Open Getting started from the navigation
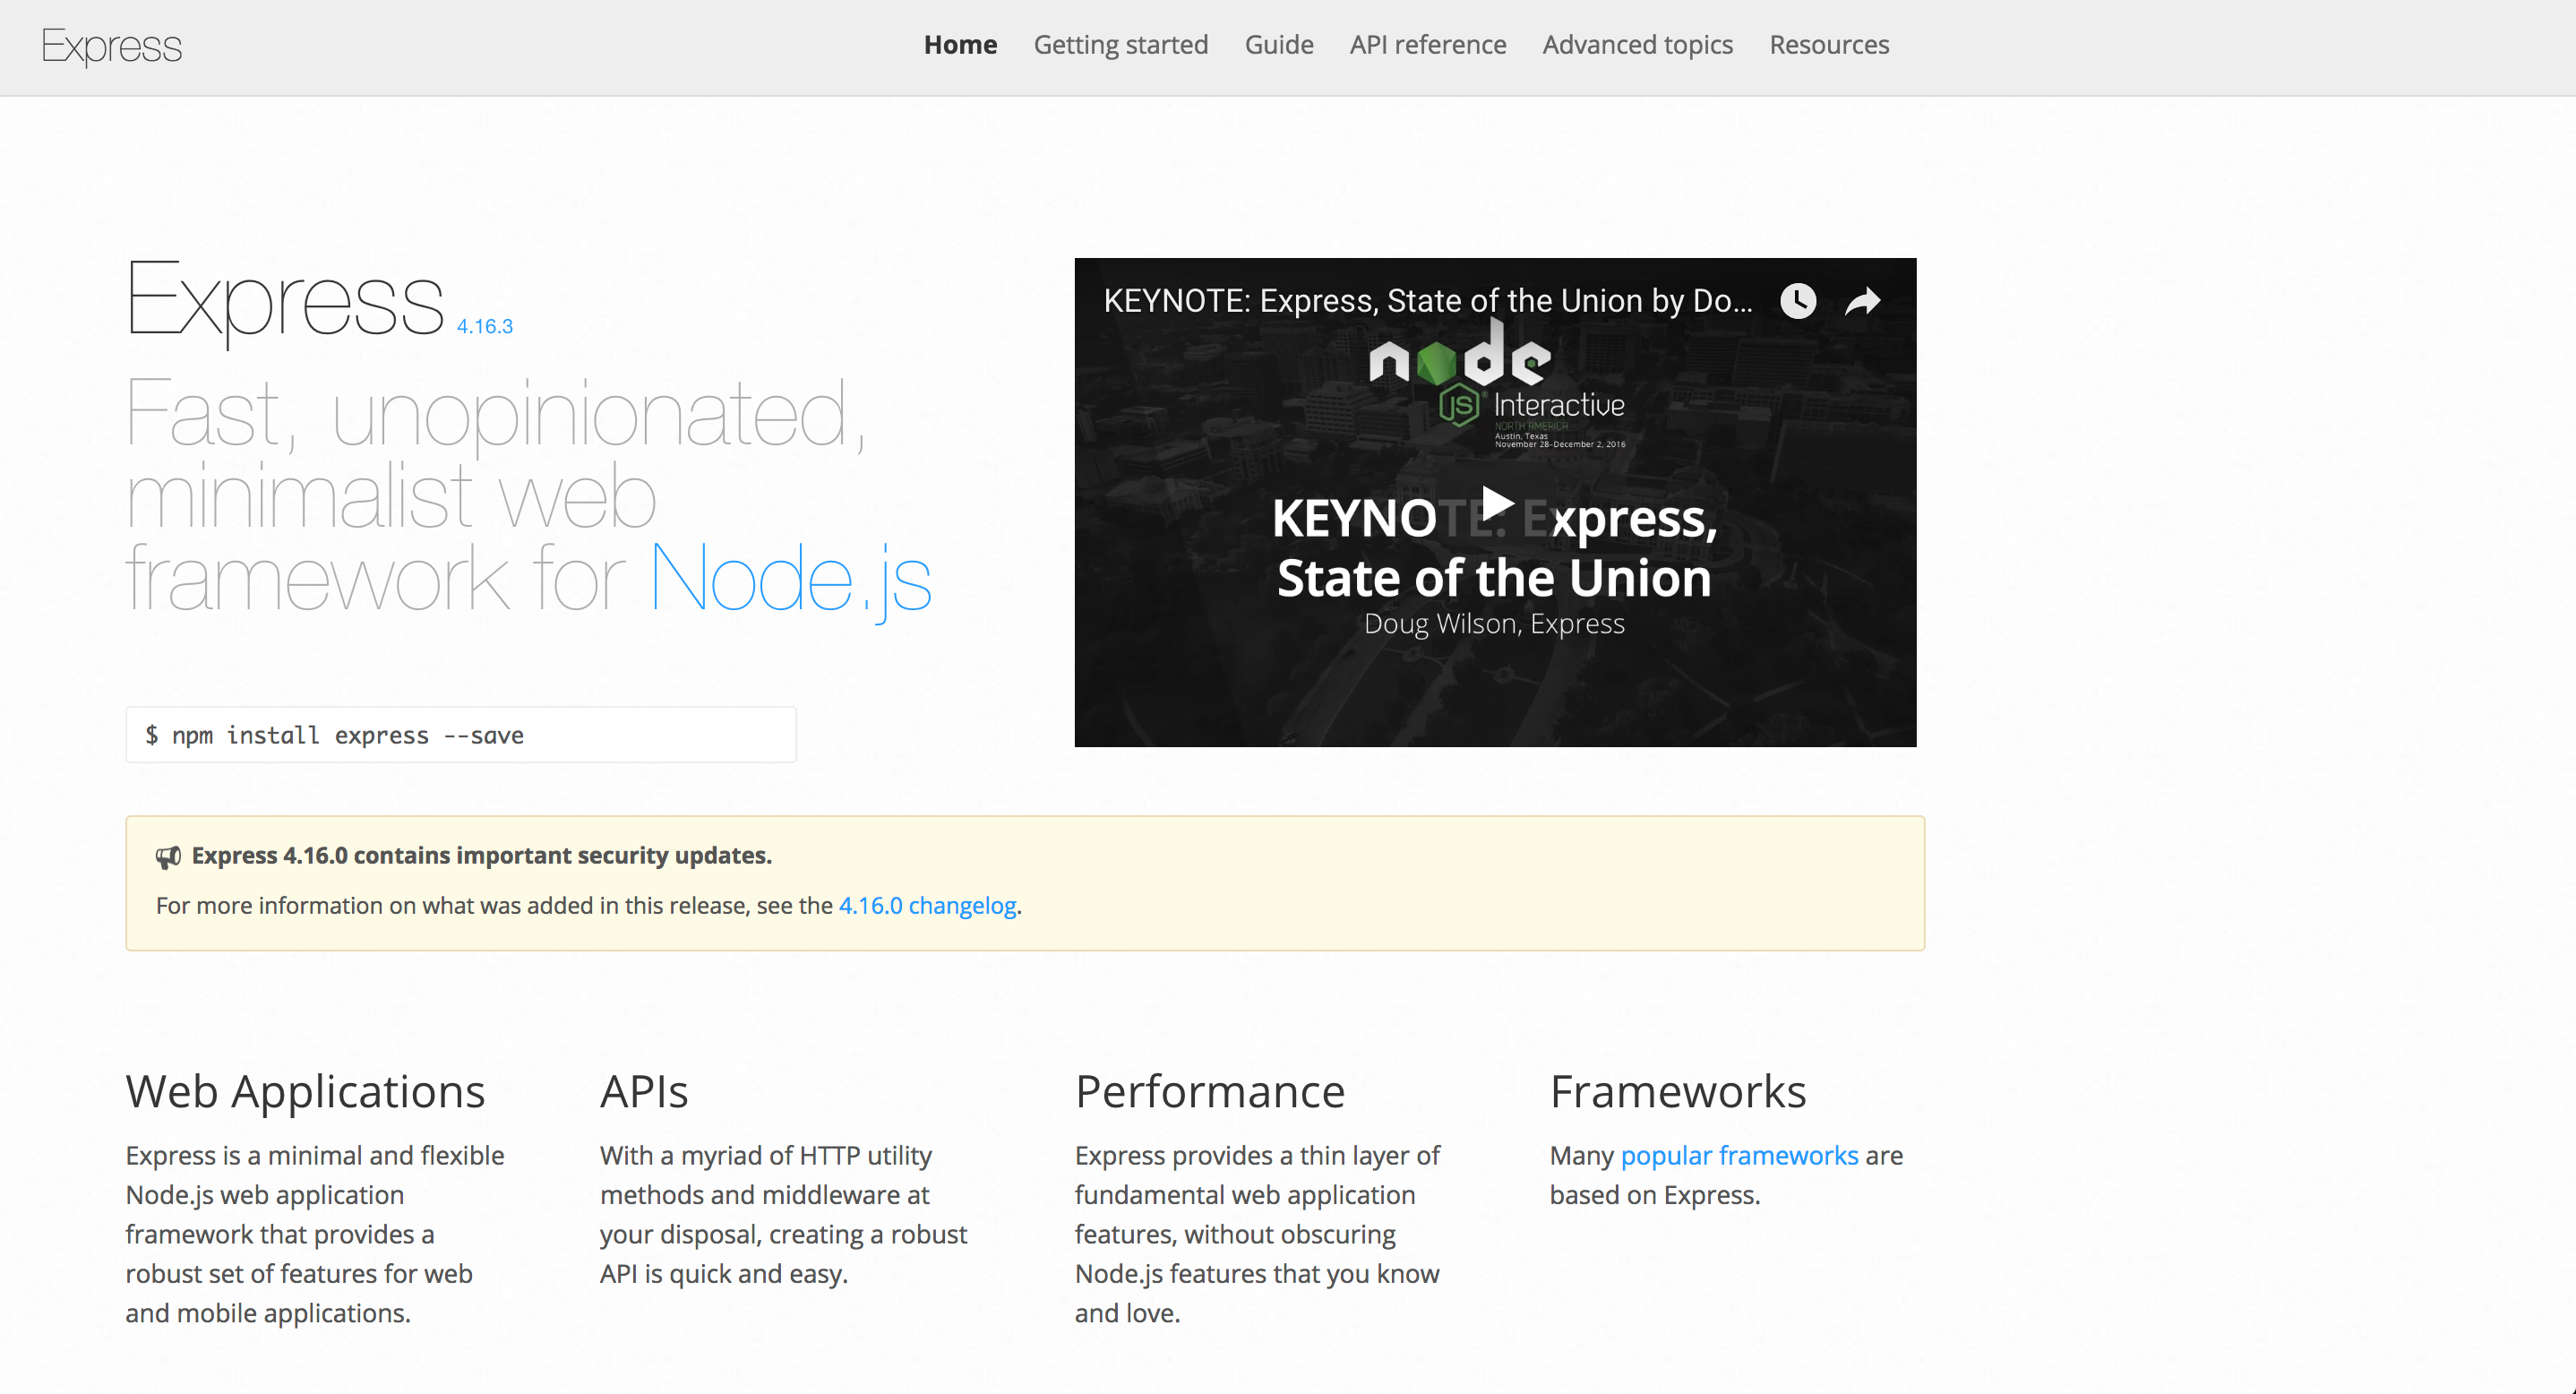Screen dimensions: 2576x1394 point(1121,44)
